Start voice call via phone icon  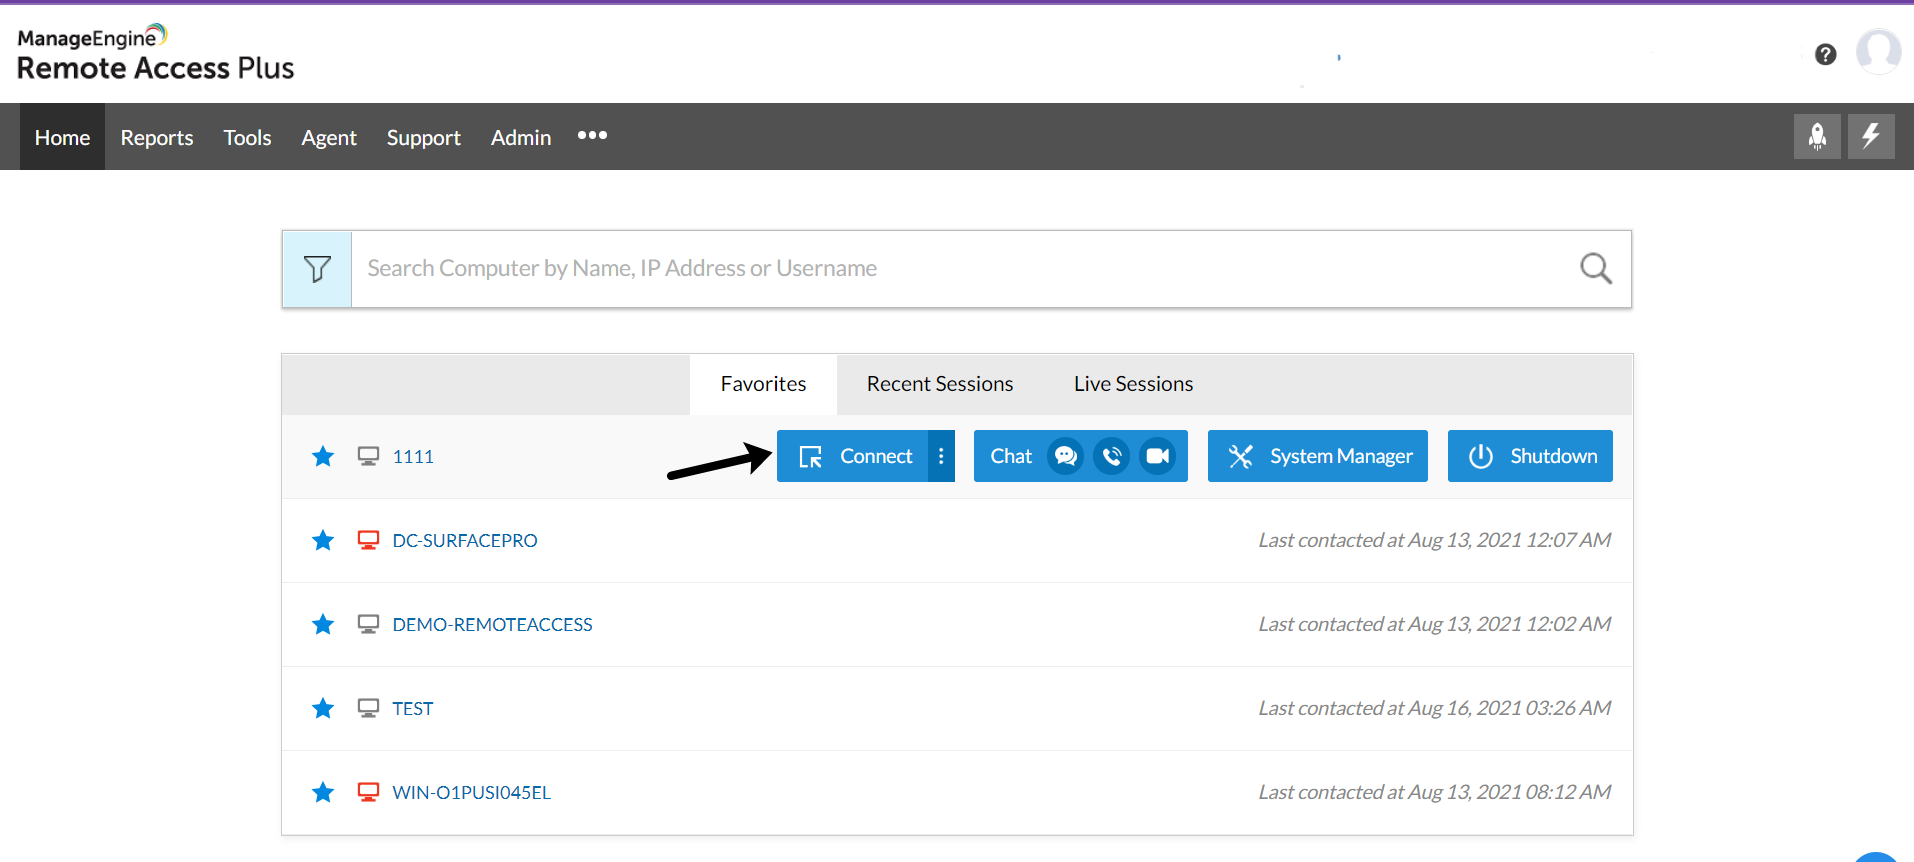1111,456
